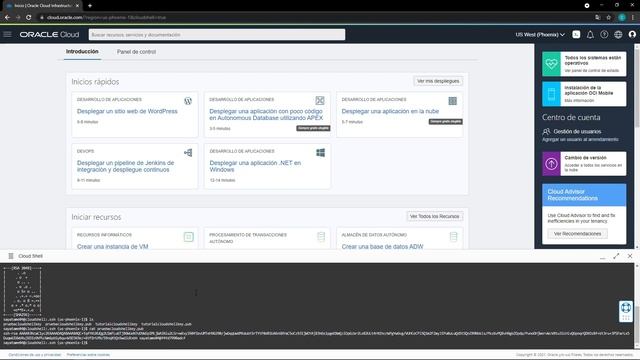Open Condiciones de uso y privacidad footer link

[35, 355]
